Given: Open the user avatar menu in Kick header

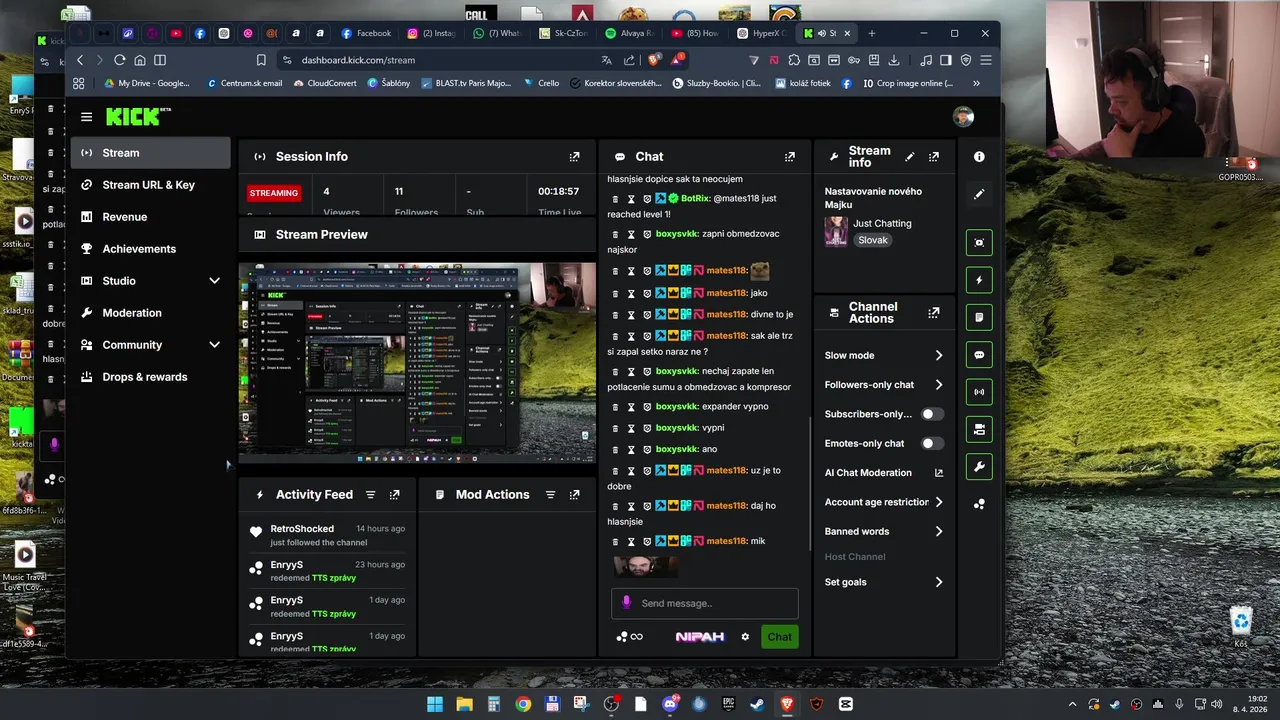Looking at the screenshot, I should click(x=963, y=117).
